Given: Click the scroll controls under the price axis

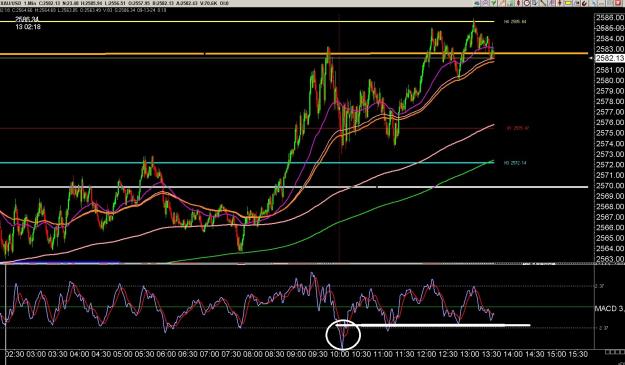Looking at the screenshot, I should [614, 352].
